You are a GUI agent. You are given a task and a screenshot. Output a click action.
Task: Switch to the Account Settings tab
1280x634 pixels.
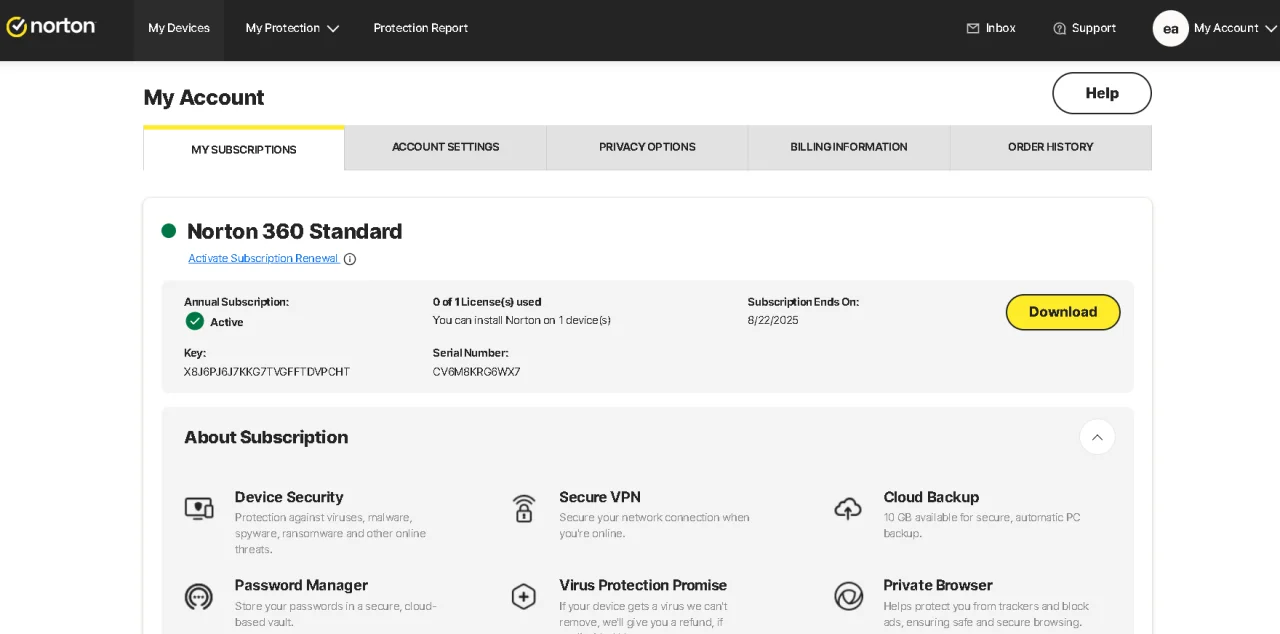click(446, 147)
